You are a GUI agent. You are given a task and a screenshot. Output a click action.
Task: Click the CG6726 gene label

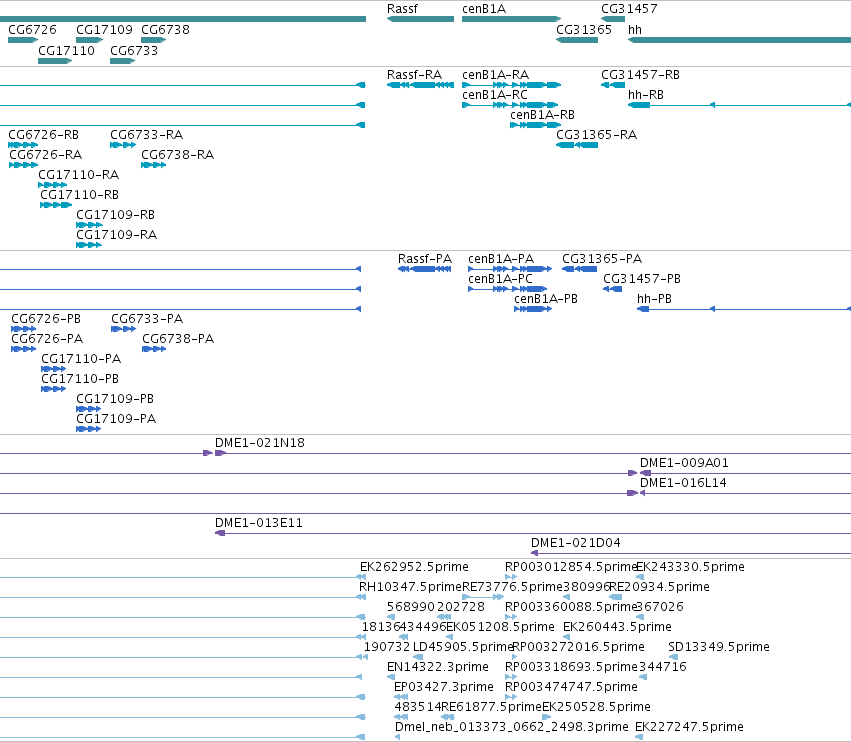[x=32, y=29]
